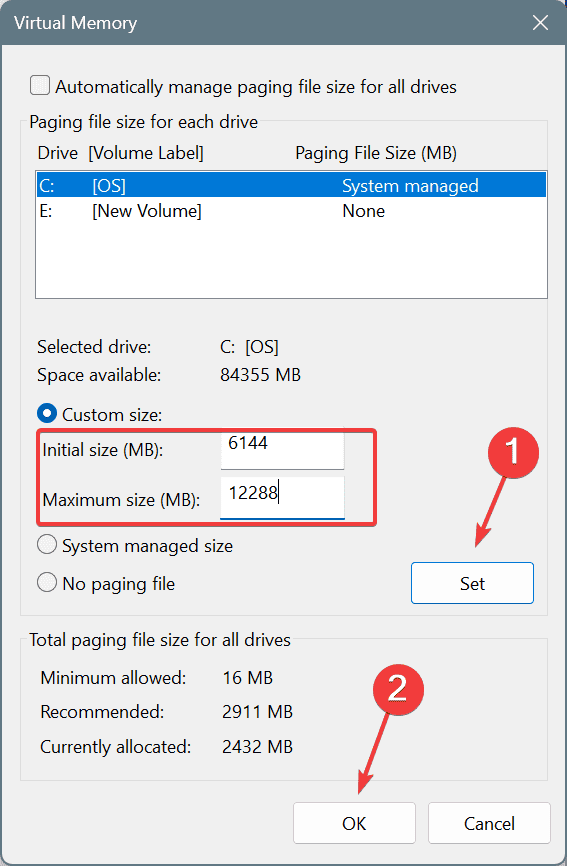Confirm with the OK button

354,823
